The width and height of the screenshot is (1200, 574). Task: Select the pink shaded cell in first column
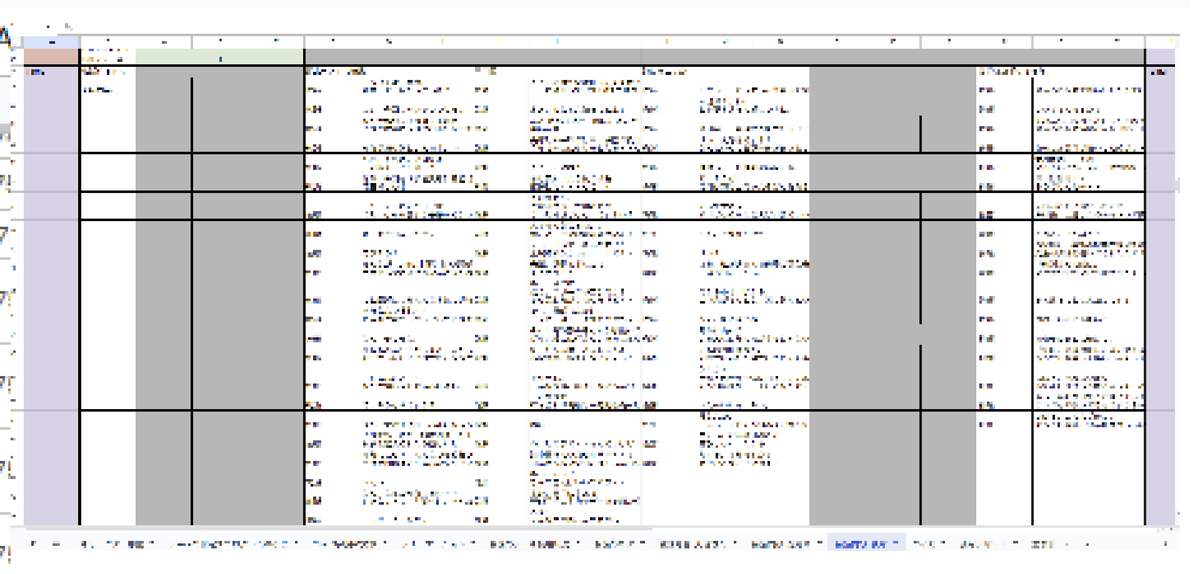point(51,57)
